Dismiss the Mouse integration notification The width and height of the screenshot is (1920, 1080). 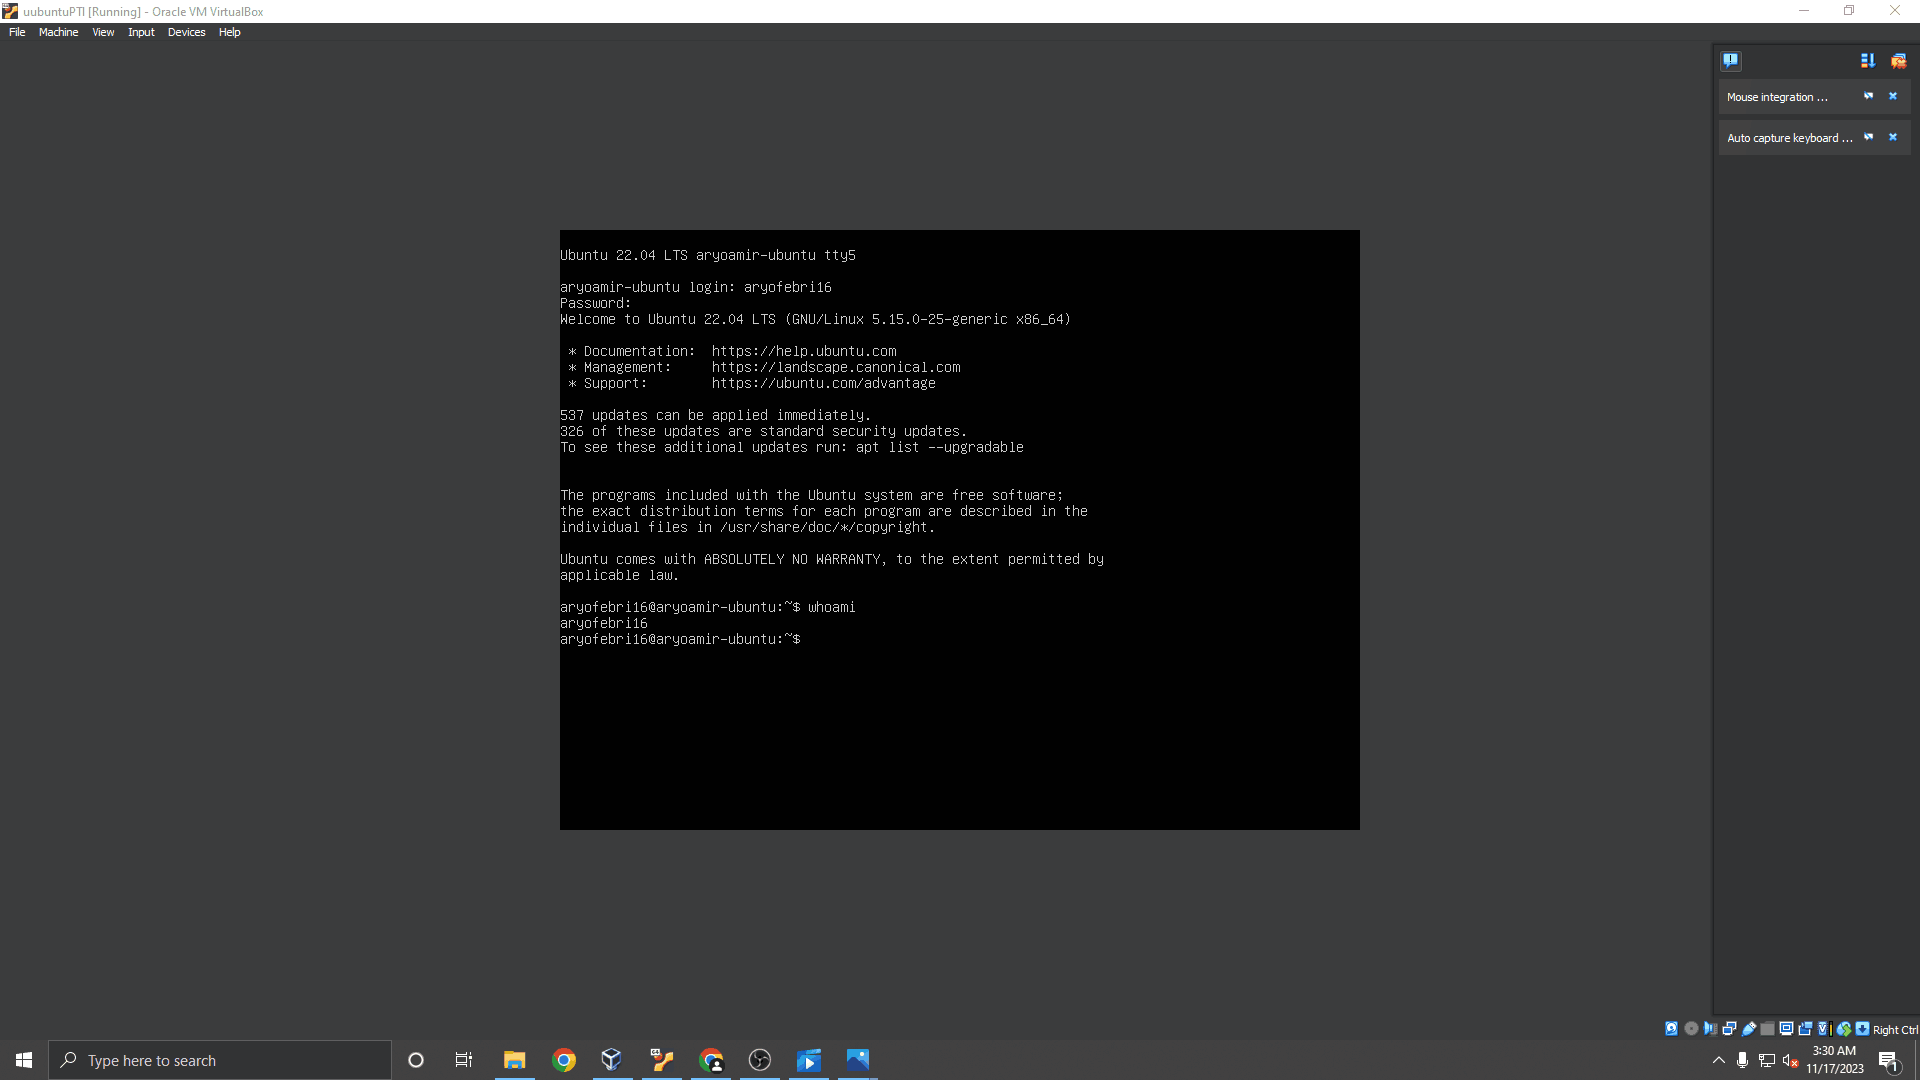click(1892, 96)
